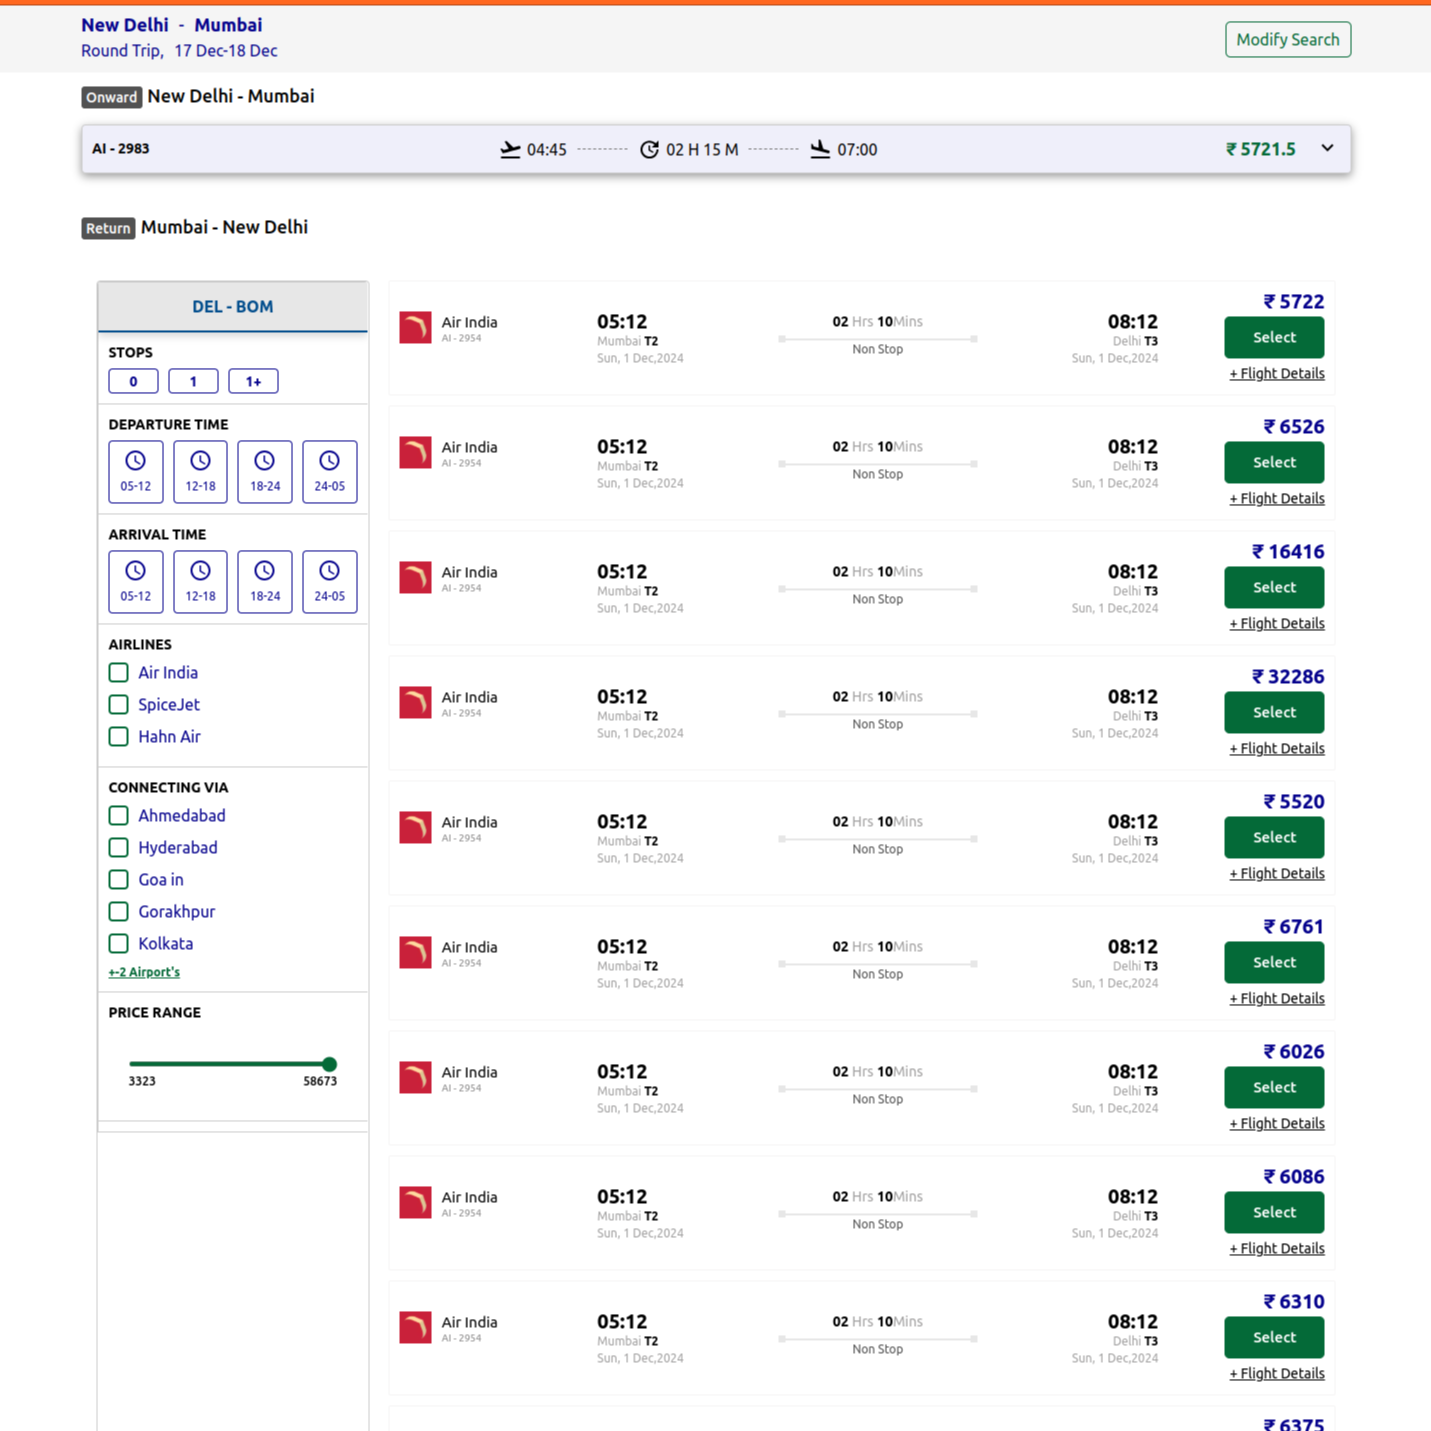Tick the Air India airline checkbox
This screenshot has width=1431, height=1431.
coord(119,673)
